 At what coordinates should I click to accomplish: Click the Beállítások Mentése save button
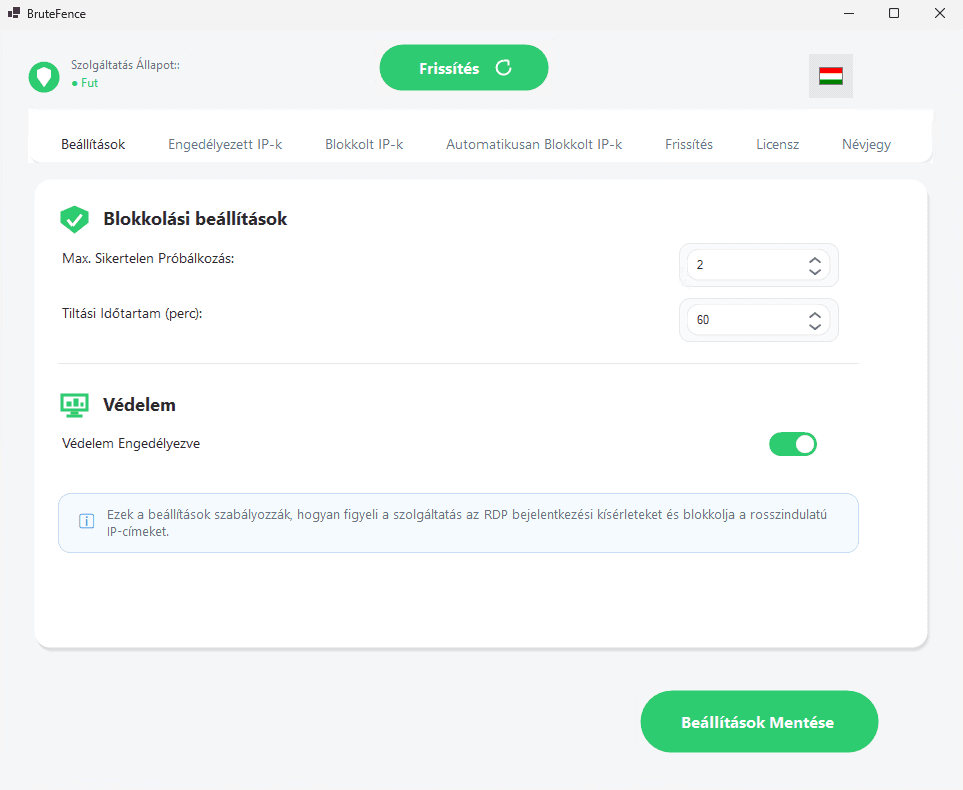click(x=759, y=721)
